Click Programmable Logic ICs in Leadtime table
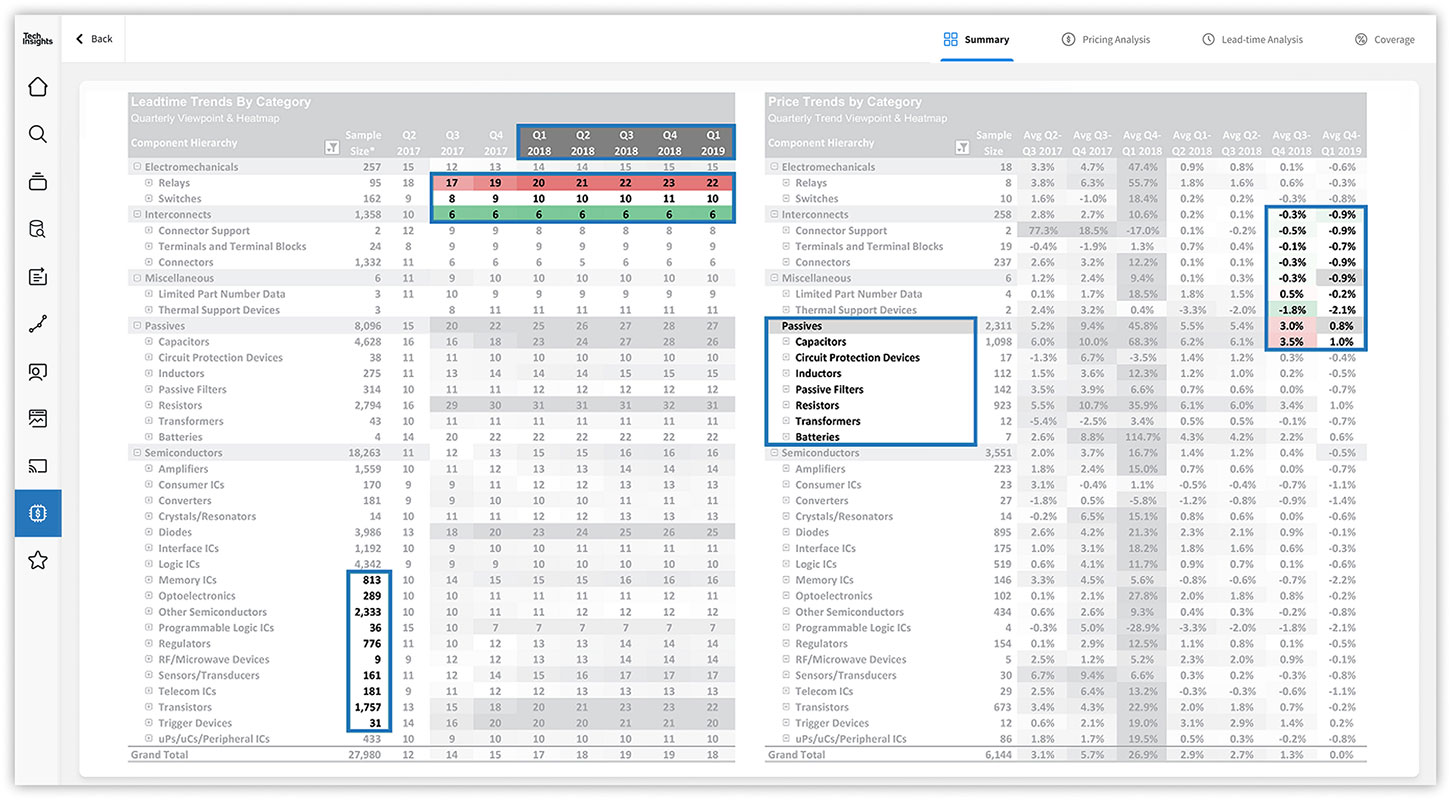The image size is (1451, 800). coord(216,628)
